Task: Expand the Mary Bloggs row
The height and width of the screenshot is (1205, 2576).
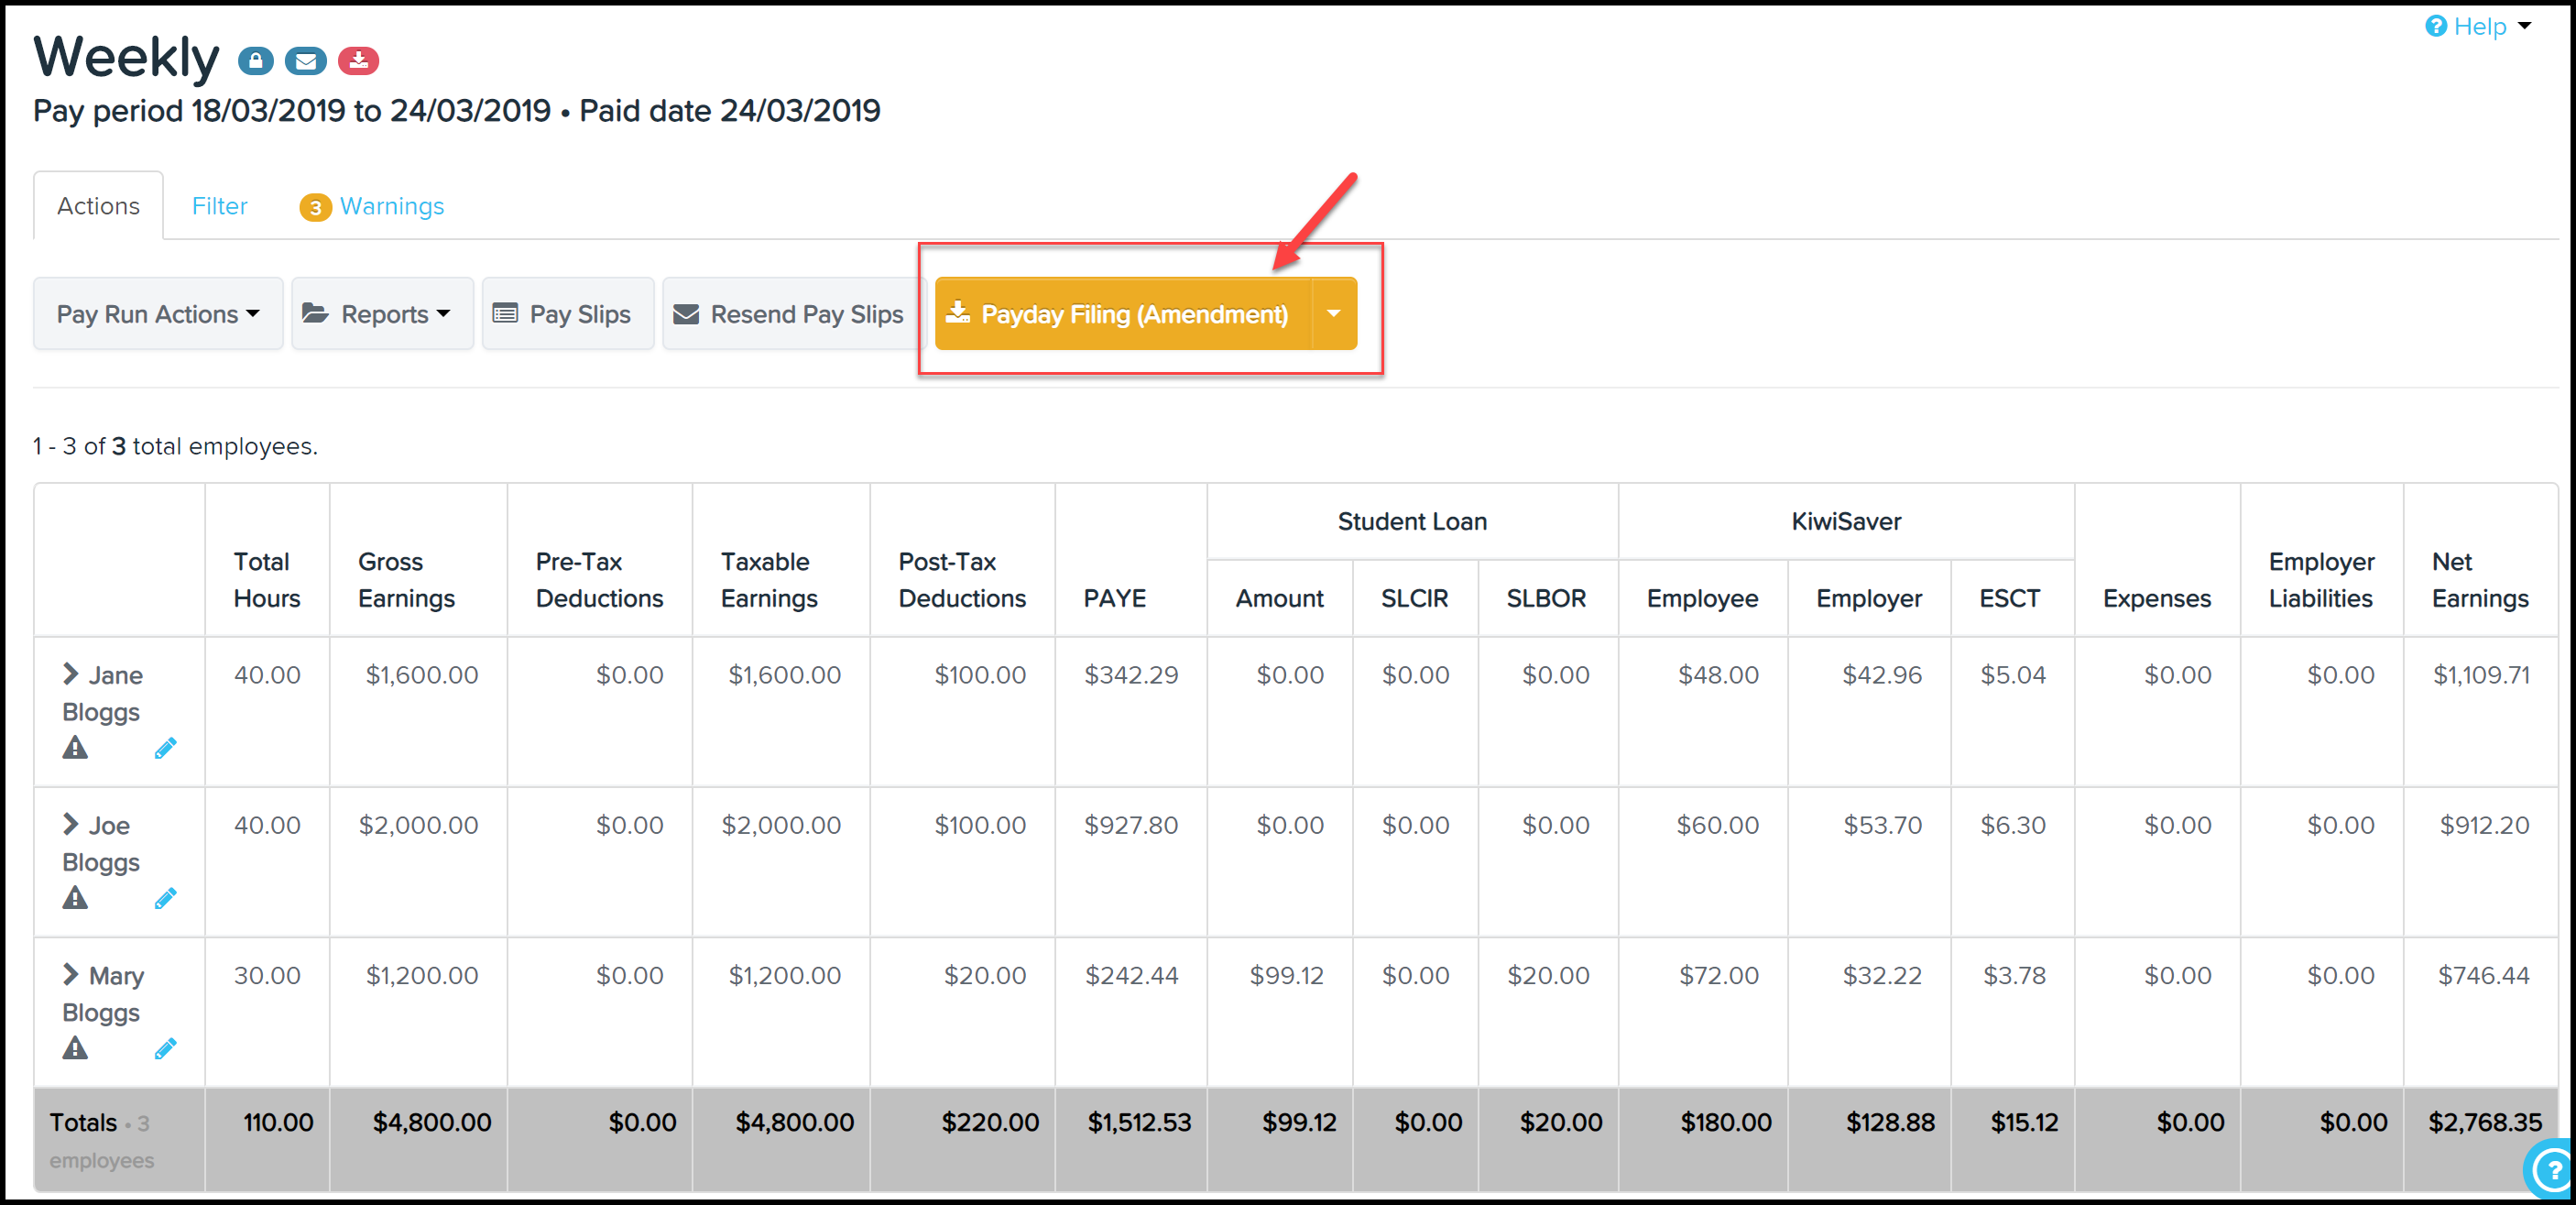Action: click(x=70, y=974)
